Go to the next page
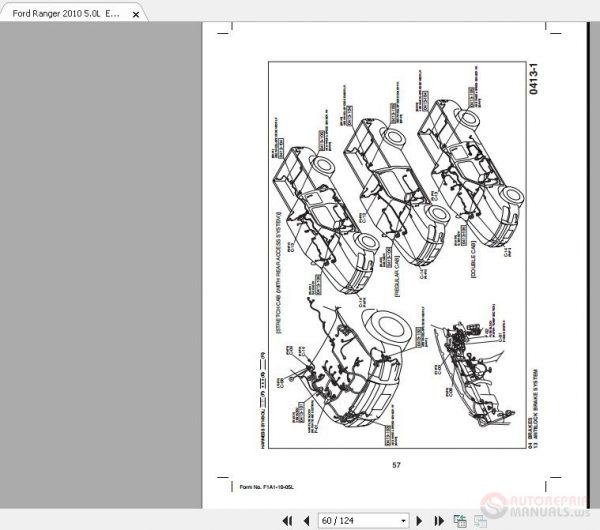 [x=419, y=521]
